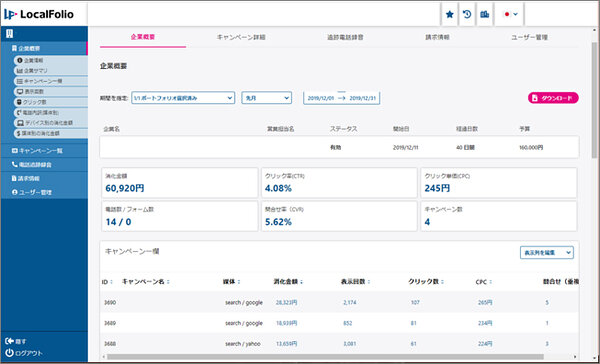Click the 245円 CPC card
This screenshot has width=600, height=364.
tap(499, 183)
